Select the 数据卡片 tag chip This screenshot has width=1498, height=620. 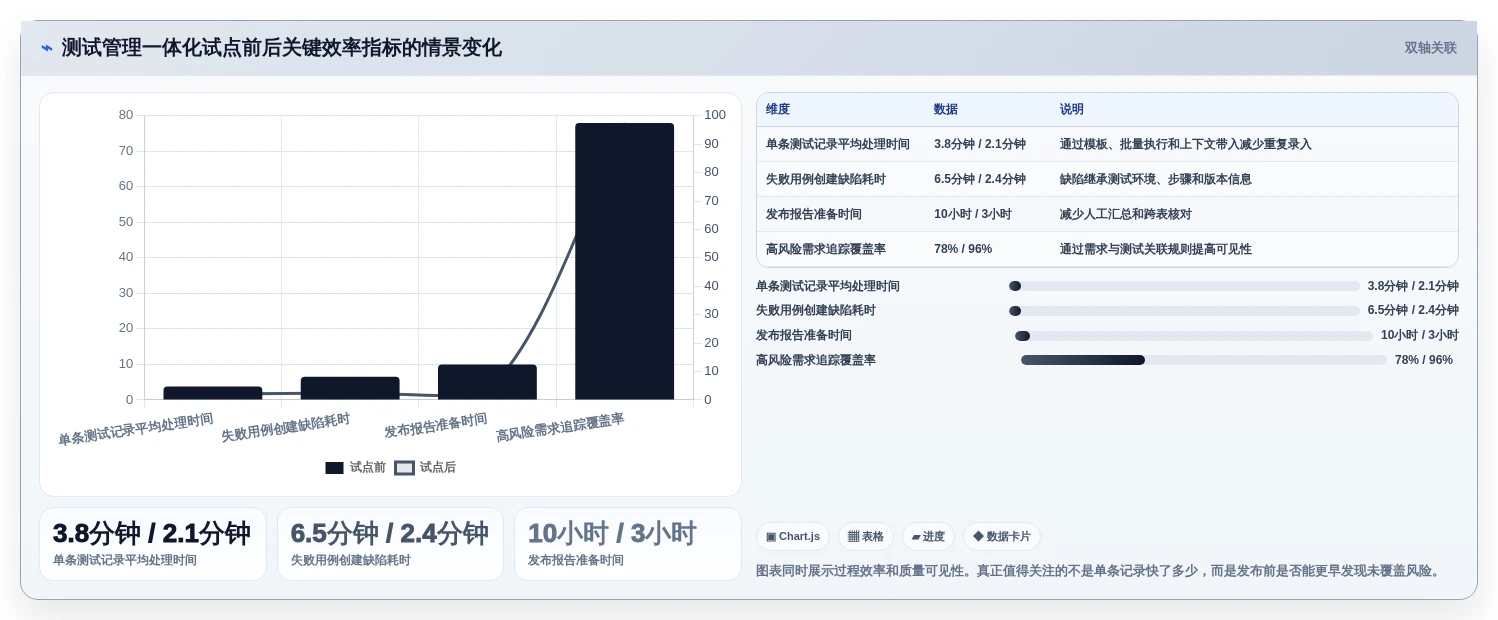pos(1001,537)
